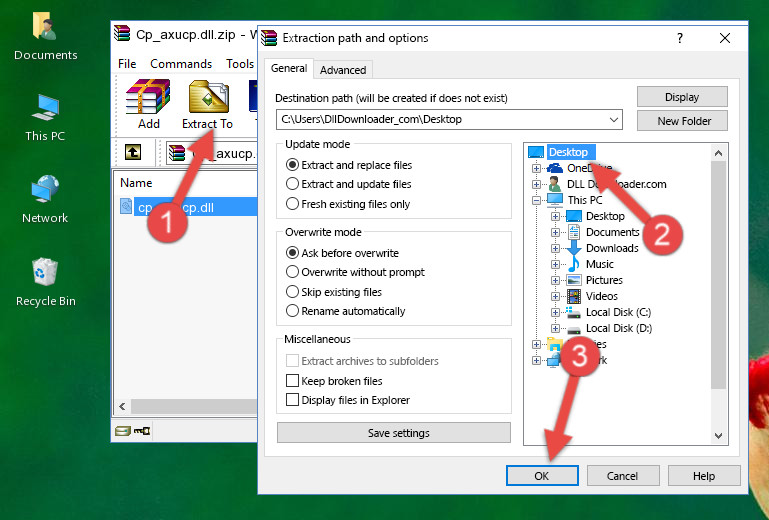Select Overwrite without prompt option
The width and height of the screenshot is (769, 520).
(355, 272)
